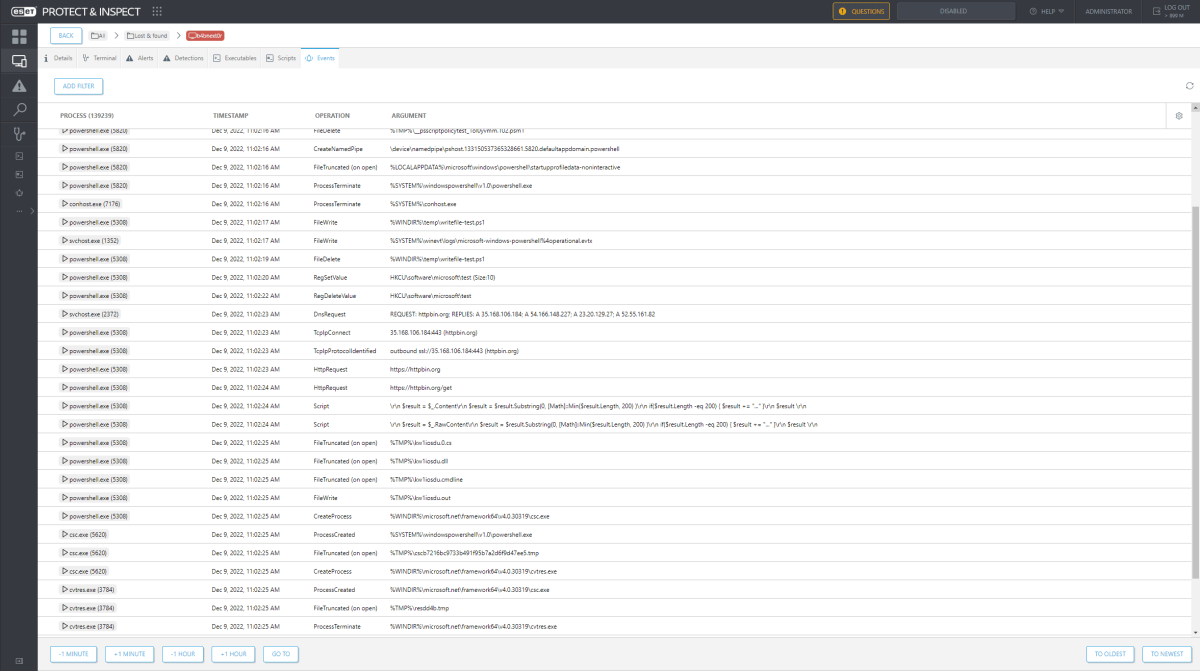Click the refresh icon above the events table

[1190, 86]
